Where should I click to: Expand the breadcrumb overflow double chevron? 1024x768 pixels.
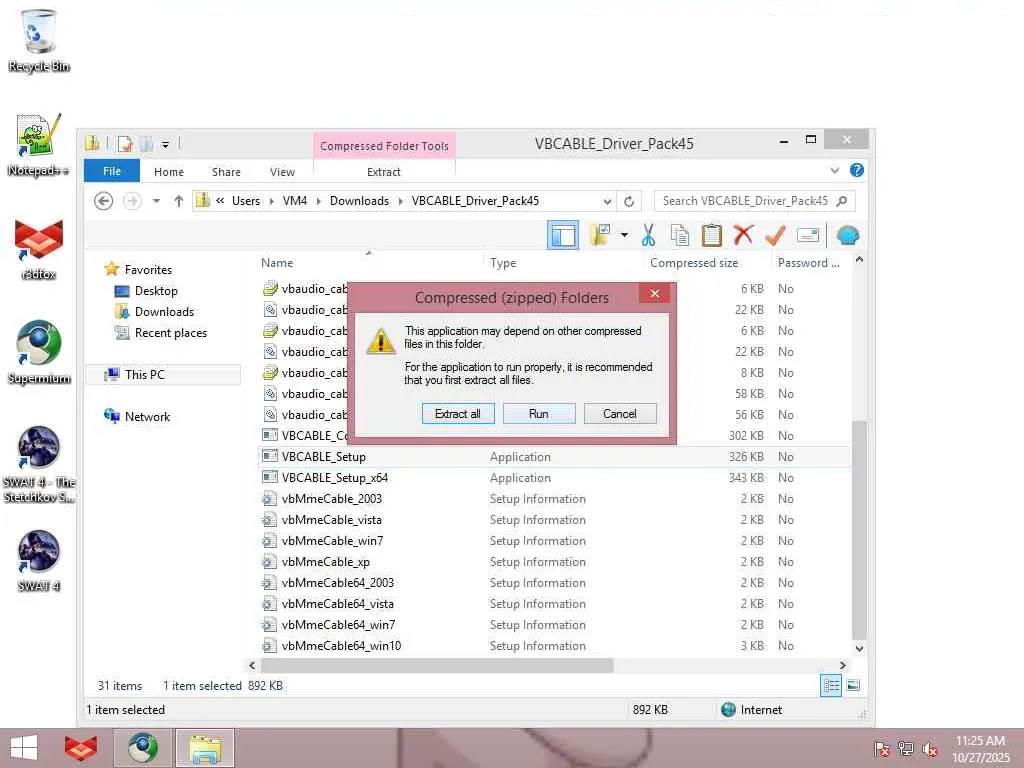pos(220,200)
